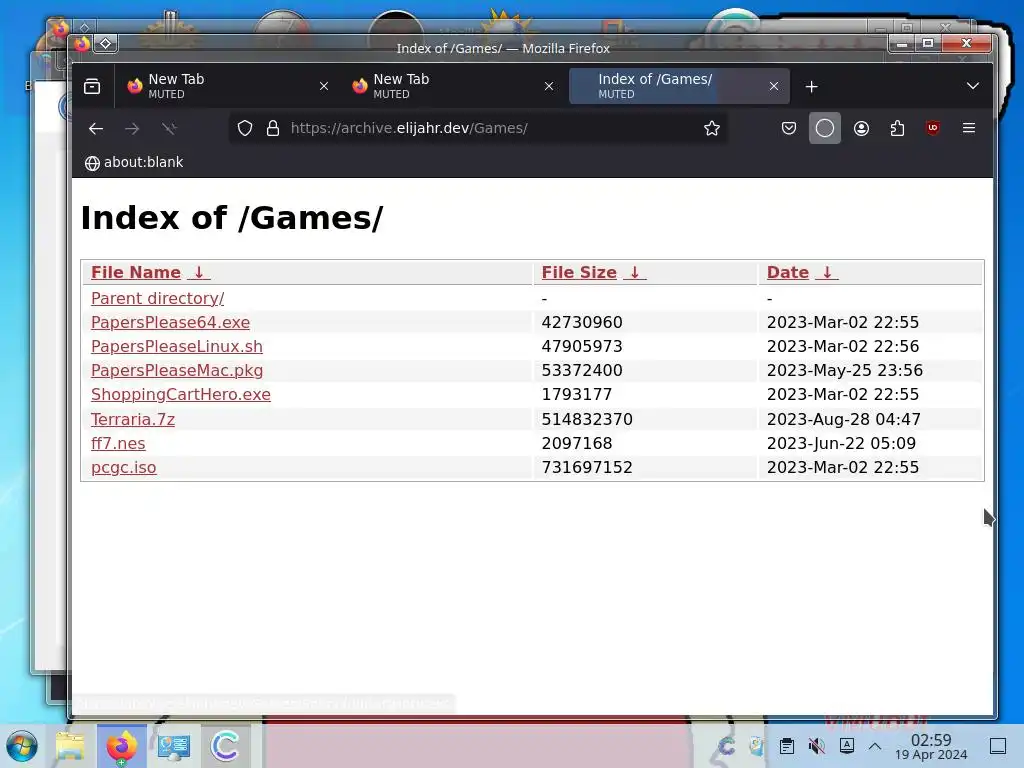Select the Index of /Games/ tab

pos(679,86)
